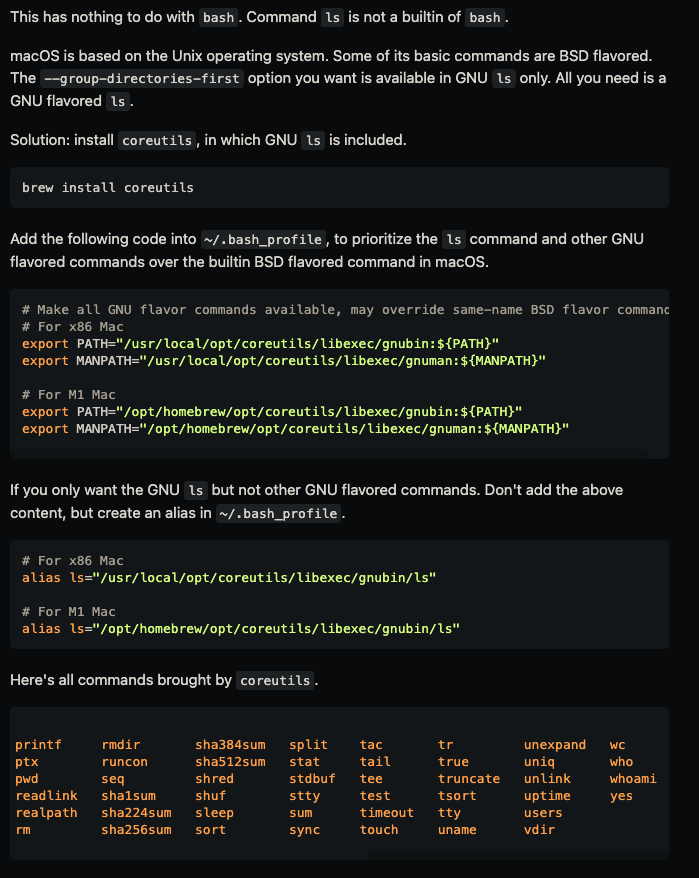Click the --group-directories-first inline code

click(143, 78)
